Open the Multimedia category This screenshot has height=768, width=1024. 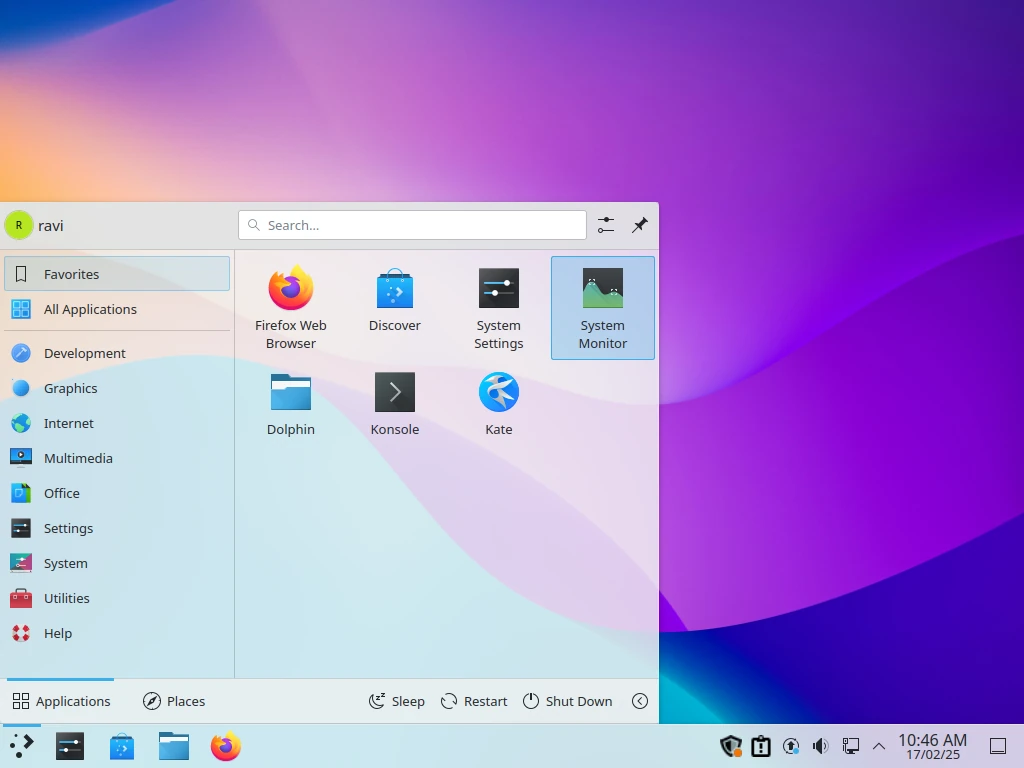pyautogui.click(x=117, y=458)
